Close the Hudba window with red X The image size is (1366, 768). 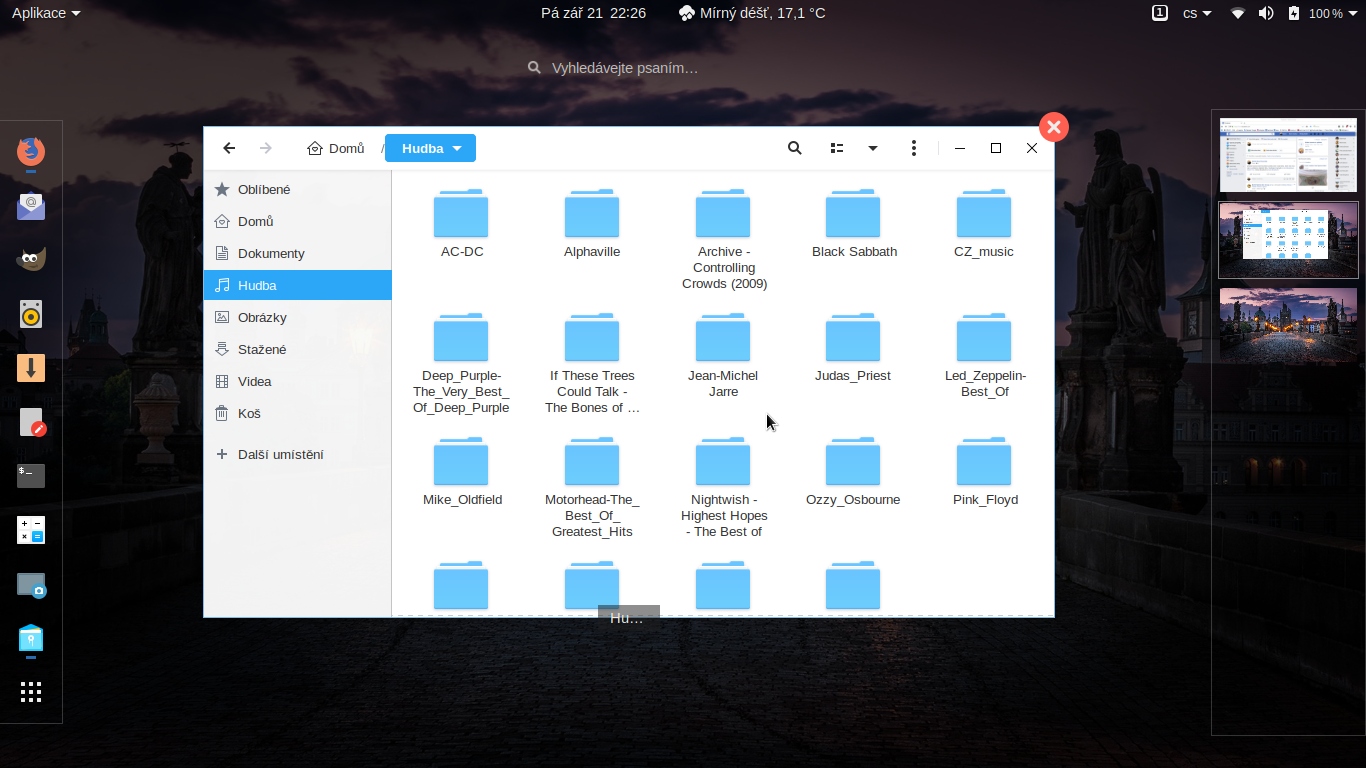tap(1054, 127)
